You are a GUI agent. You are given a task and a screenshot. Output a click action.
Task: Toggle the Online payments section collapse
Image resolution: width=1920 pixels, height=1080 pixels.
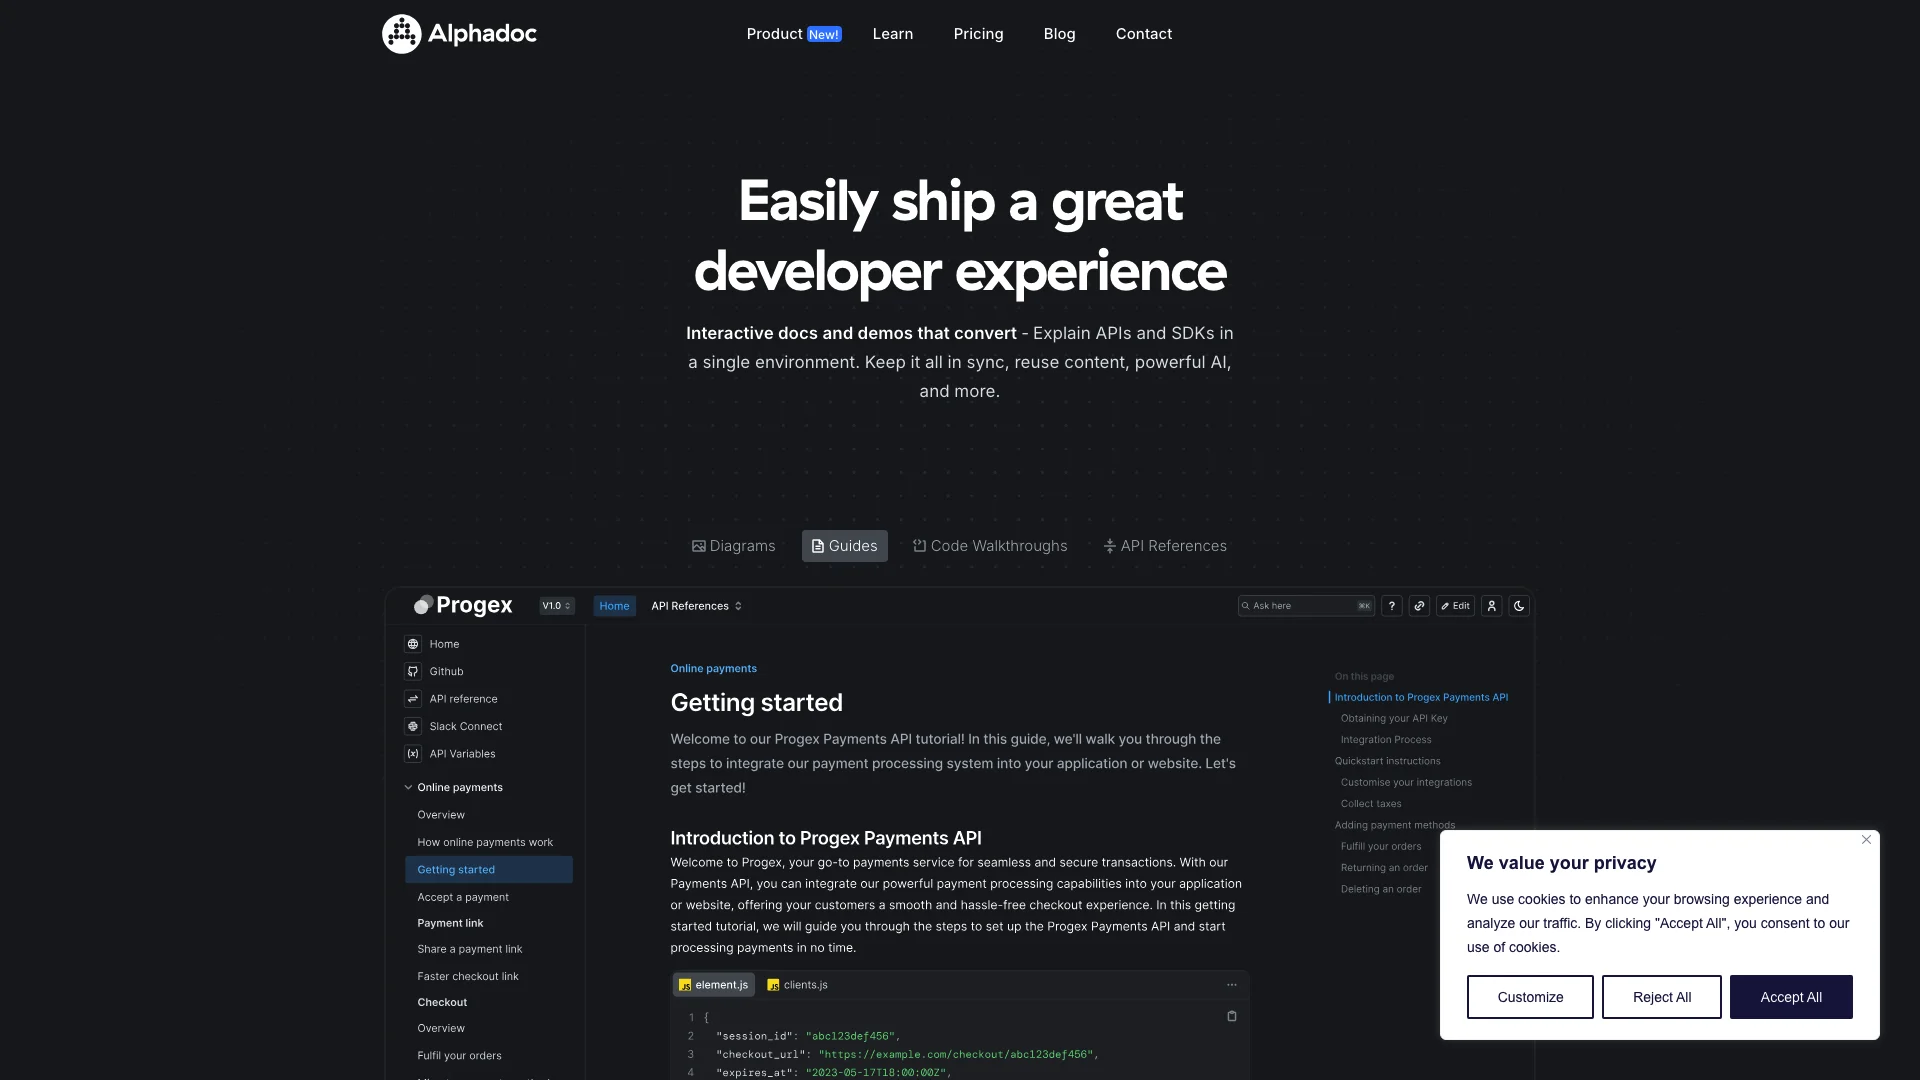tap(409, 787)
